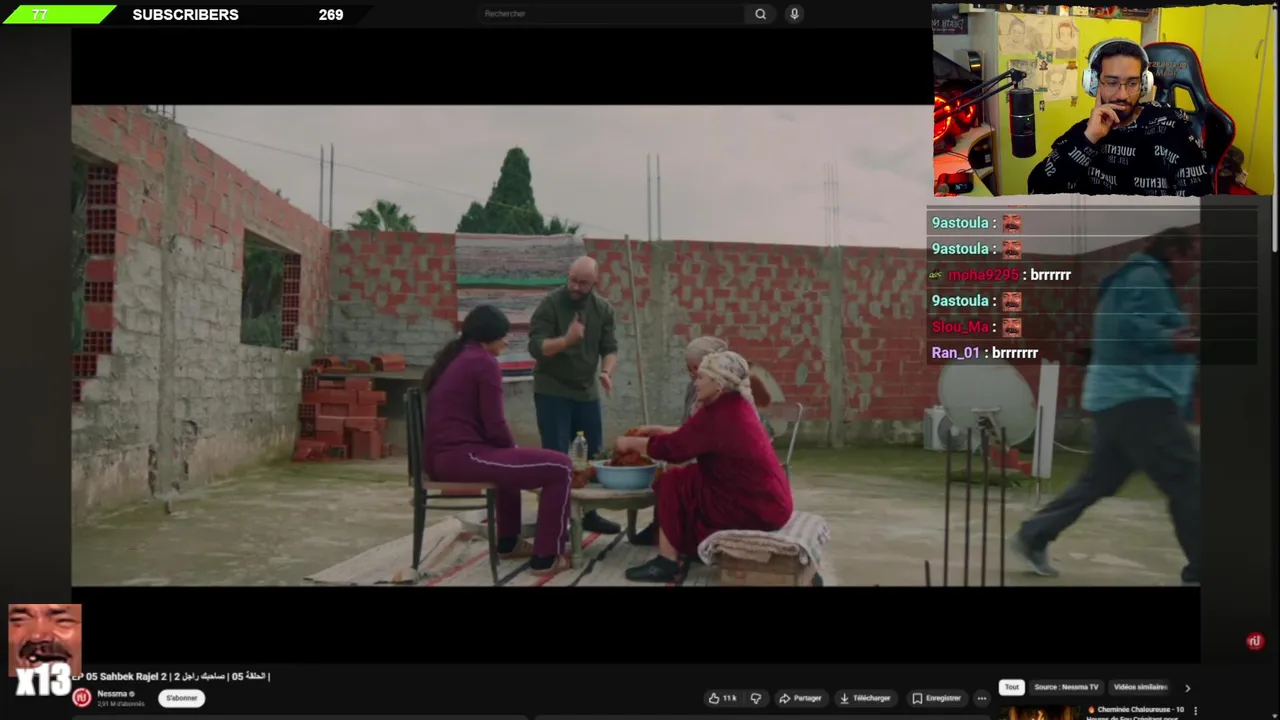Click the red Nessma logo watermark icon
The height and width of the screenshot is (720, 1280).
pos(1255,642)
